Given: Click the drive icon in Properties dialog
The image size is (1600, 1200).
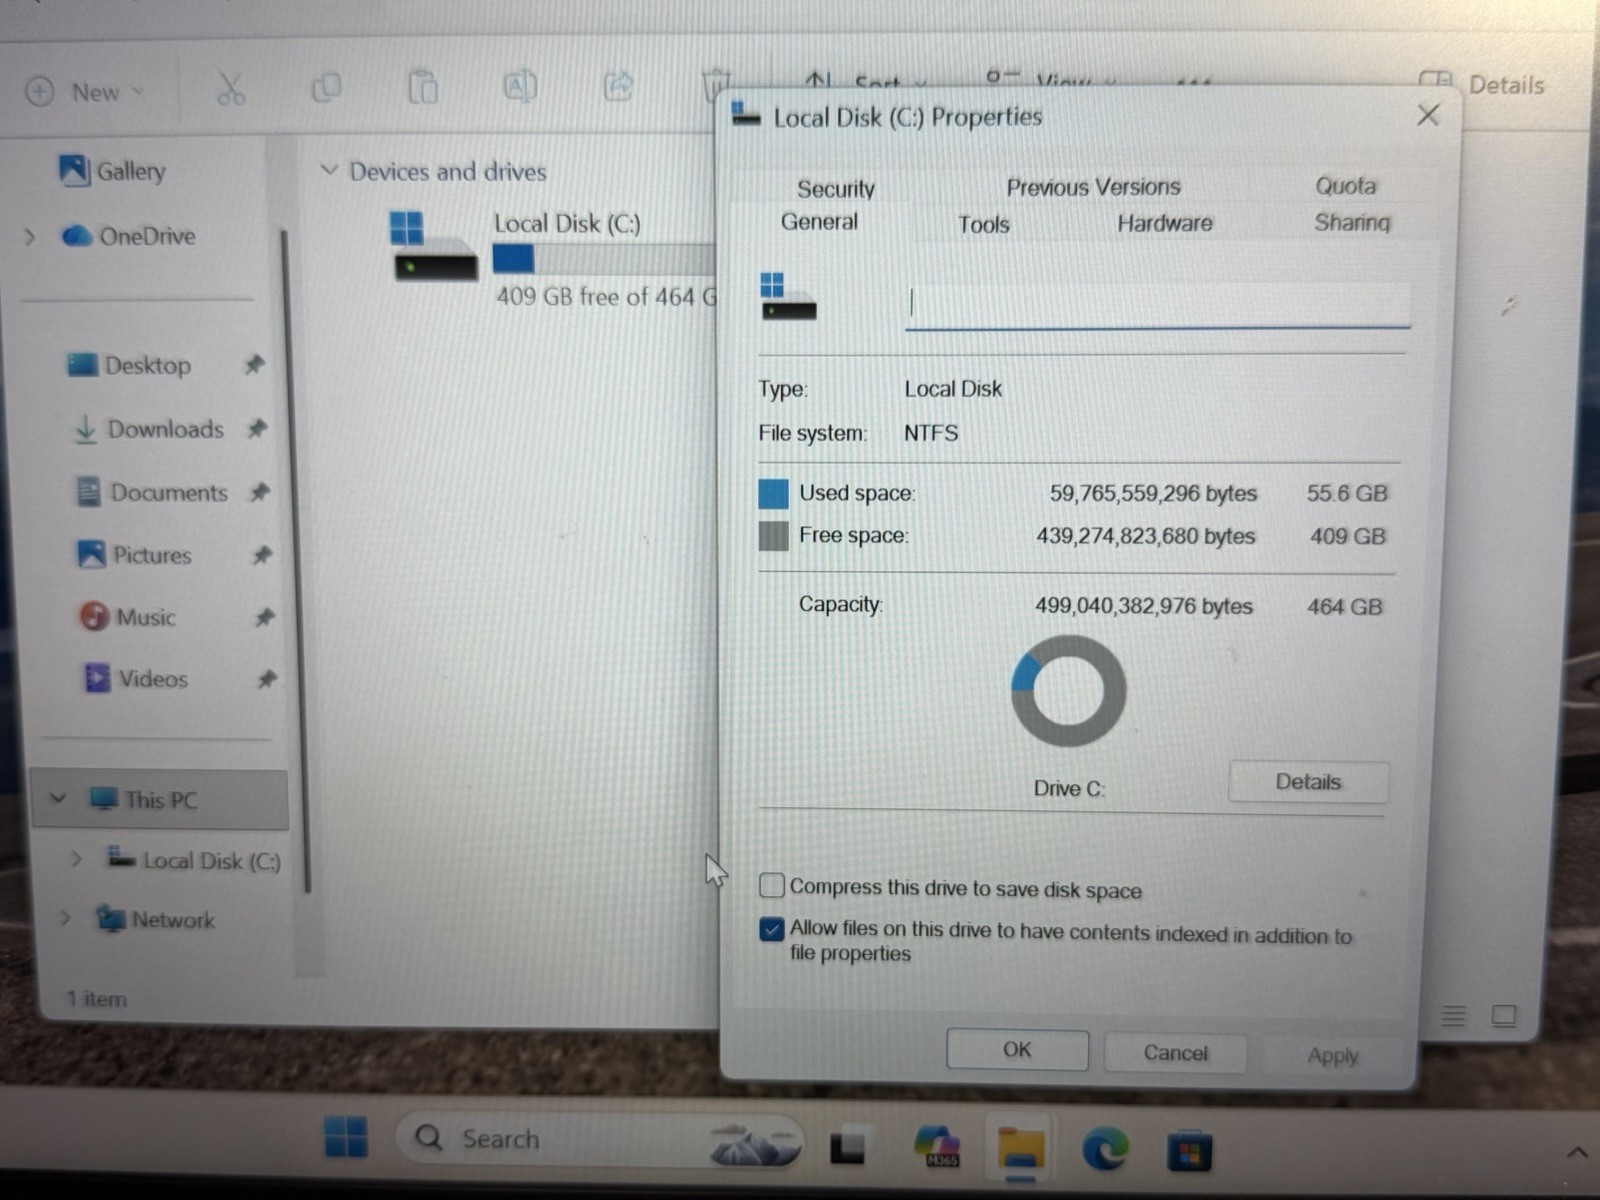Looking at the screenshot, I should pyautogui.click(x=788, y=297).
